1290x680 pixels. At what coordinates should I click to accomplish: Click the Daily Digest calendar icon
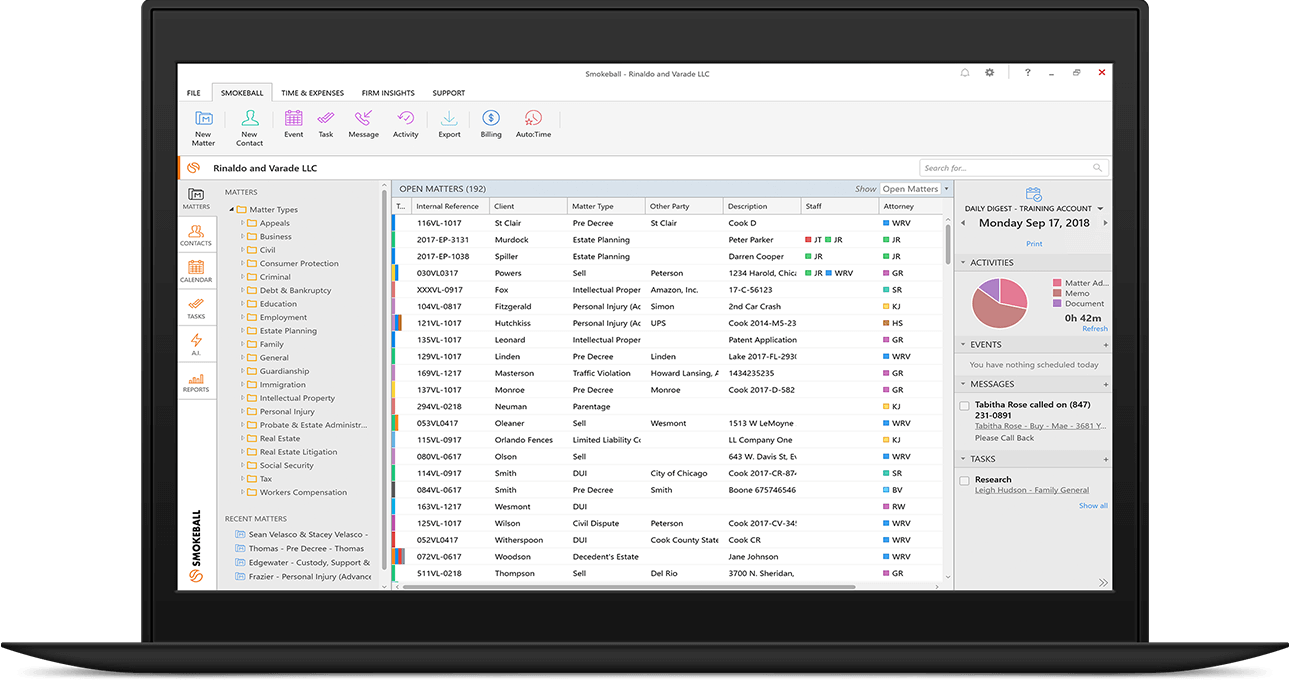[1034, 194]
